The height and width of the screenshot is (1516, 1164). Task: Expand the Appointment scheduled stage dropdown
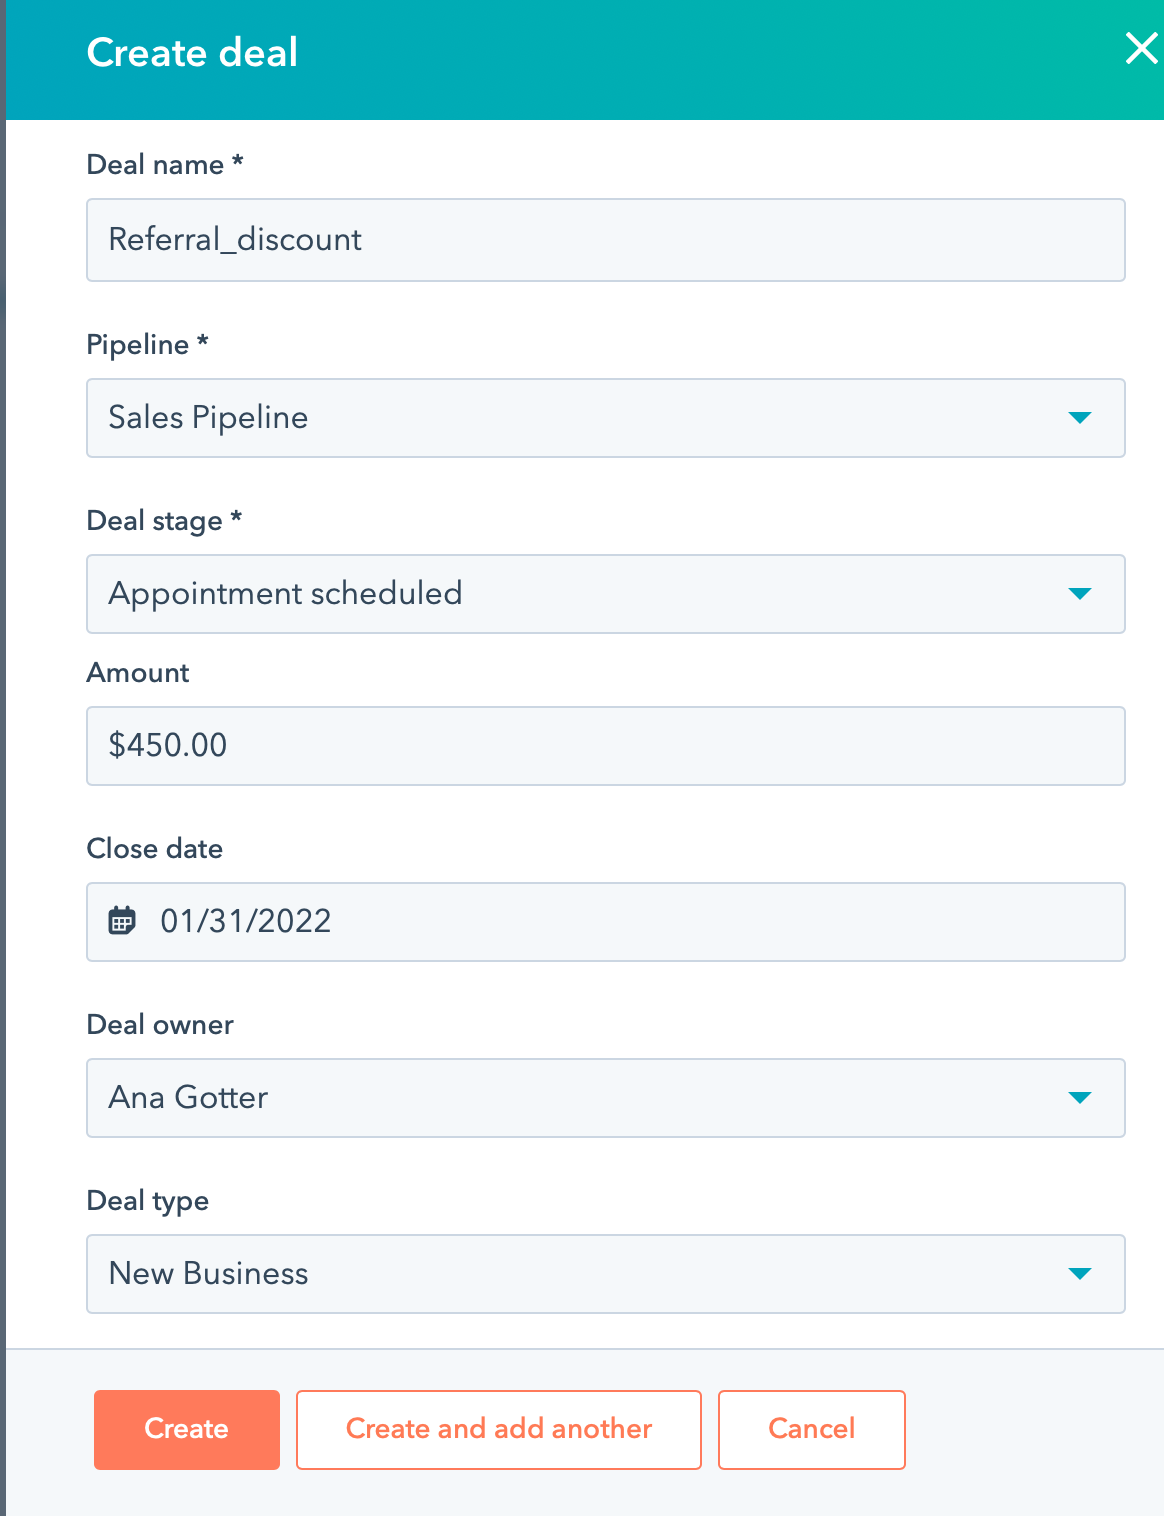click(x=605, y=594)
